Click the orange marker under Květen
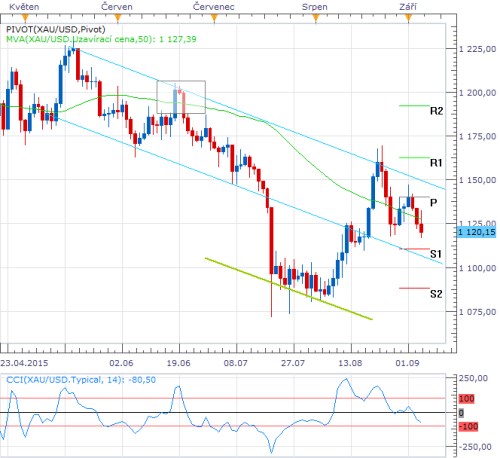 [24, 19]
